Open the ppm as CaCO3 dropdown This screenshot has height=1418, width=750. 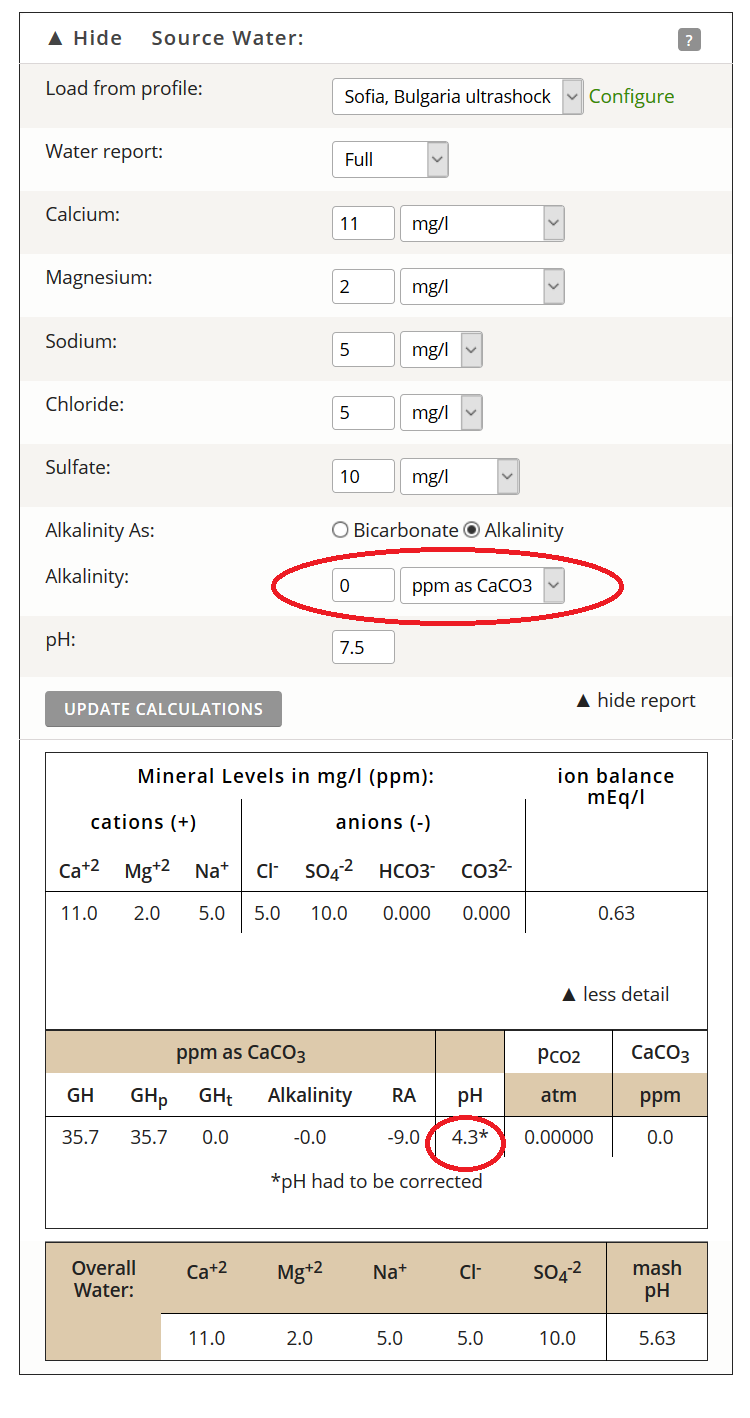pyautogui.click(x=482, y=586)
